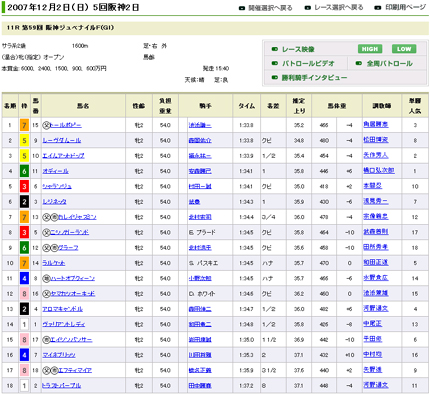This screenshot has height=395, width=430.
Task: Click the date heading 2007年12月2日(日) 5回阪神2日
Action: tap(73, 7)
